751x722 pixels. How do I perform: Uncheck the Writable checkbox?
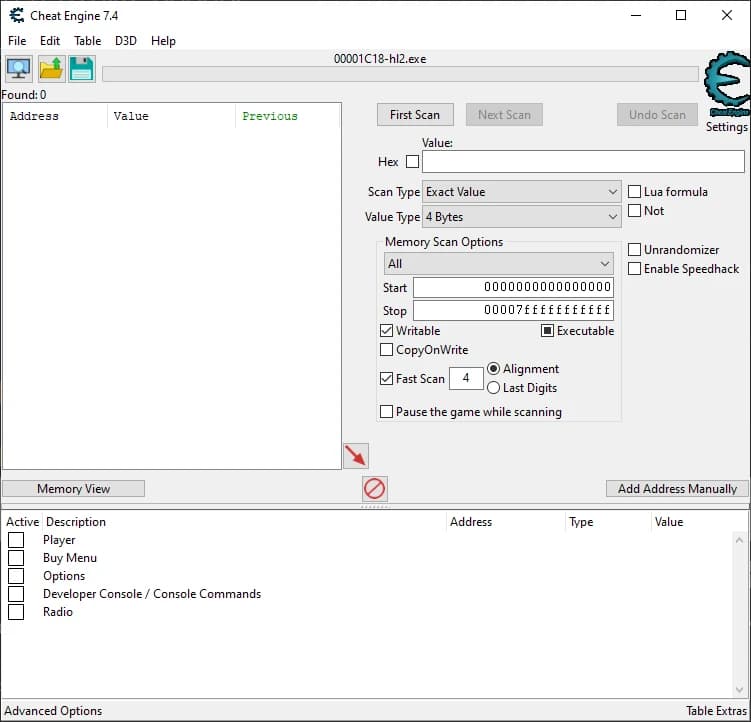pyautogui.click(x=387, y=331)
